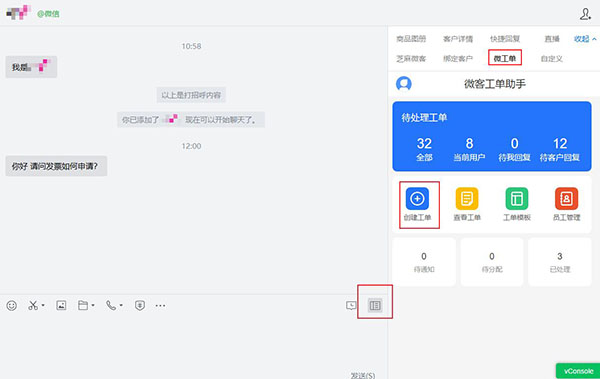Click the shield icon in chat toolbar
The height and width of the screenshot is (379, 600).
point(140,305)
